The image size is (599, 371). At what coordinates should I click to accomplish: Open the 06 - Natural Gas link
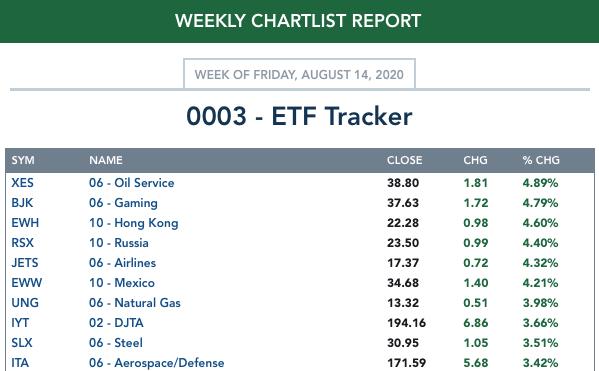point(134,303)
